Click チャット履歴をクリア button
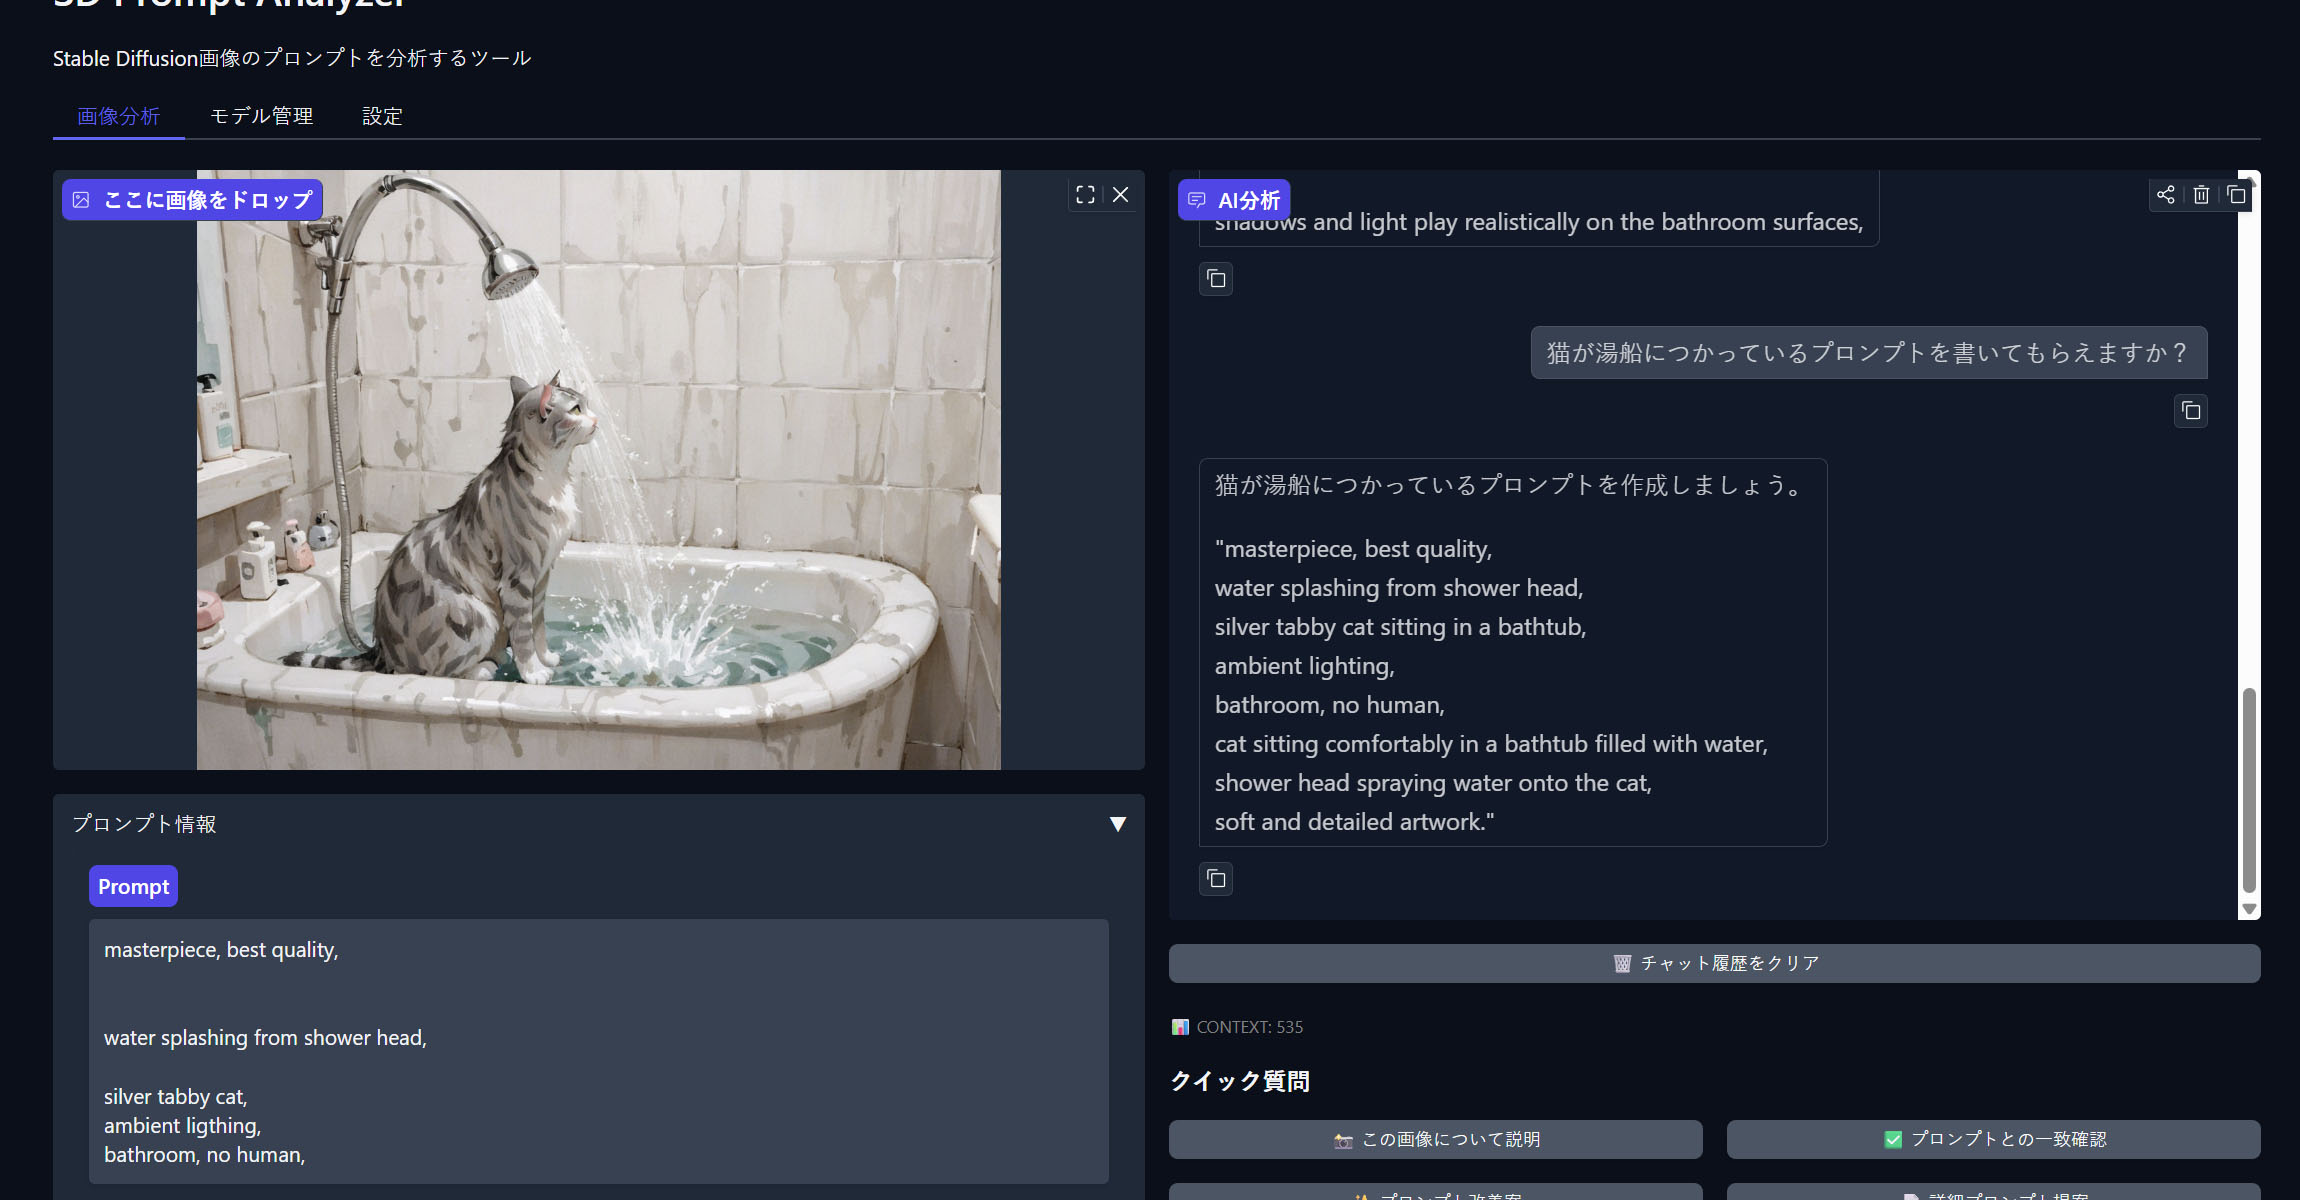Viewport: 2300px width, 1200px height. (x=1714, y=963)
